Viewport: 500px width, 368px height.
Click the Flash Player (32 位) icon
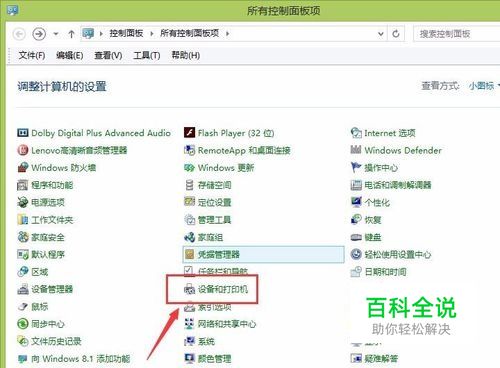tap(189, 133)
